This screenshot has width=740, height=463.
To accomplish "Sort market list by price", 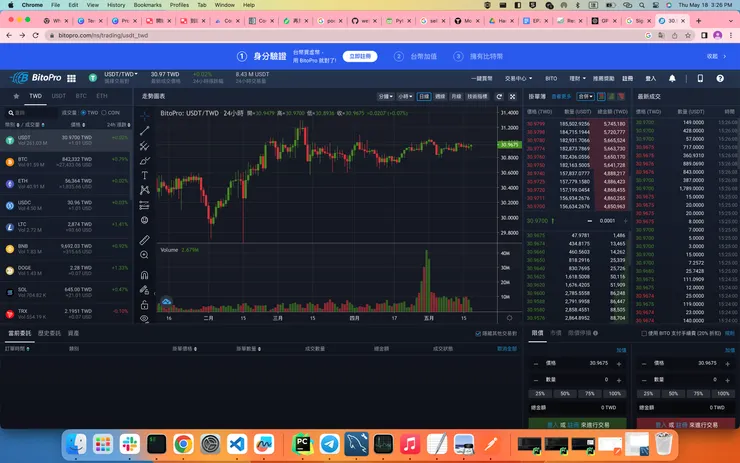I will coord(78,125).
